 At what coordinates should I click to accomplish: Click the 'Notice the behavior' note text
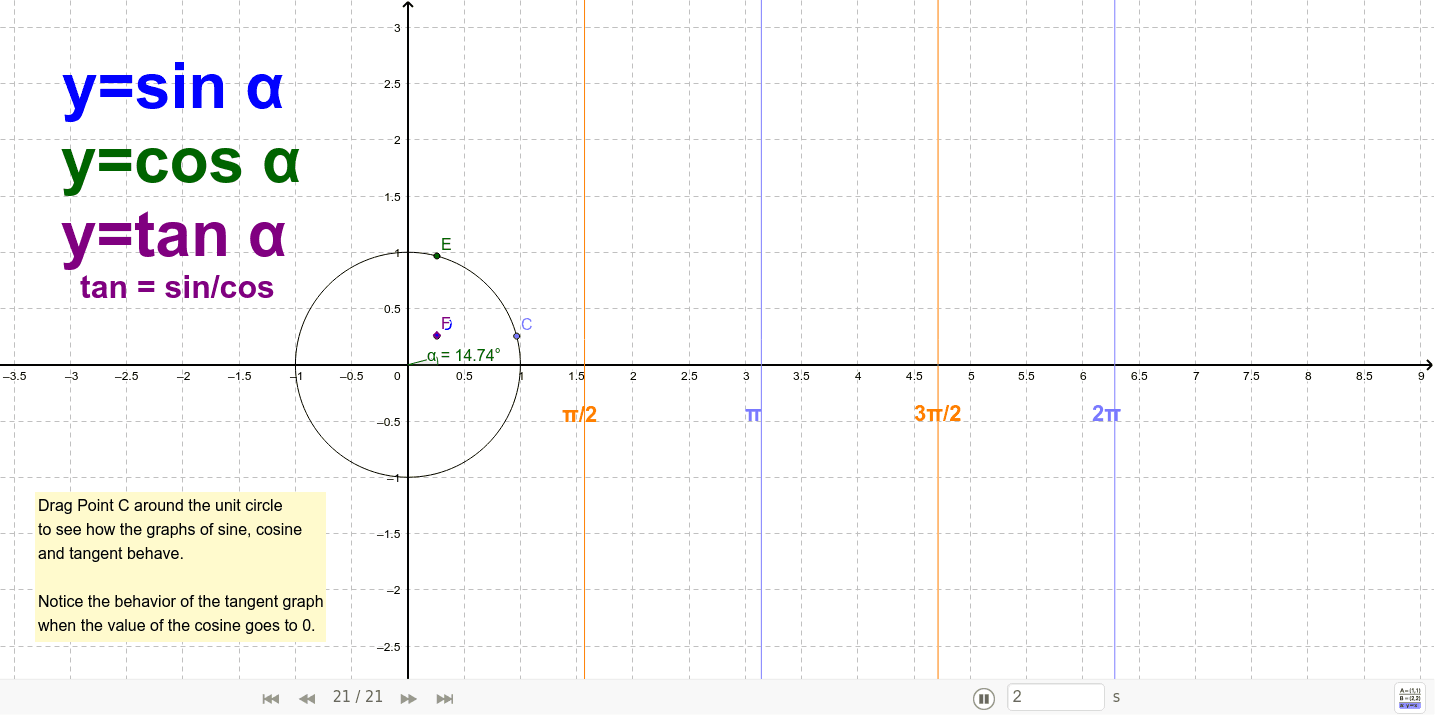pos(181,614)
